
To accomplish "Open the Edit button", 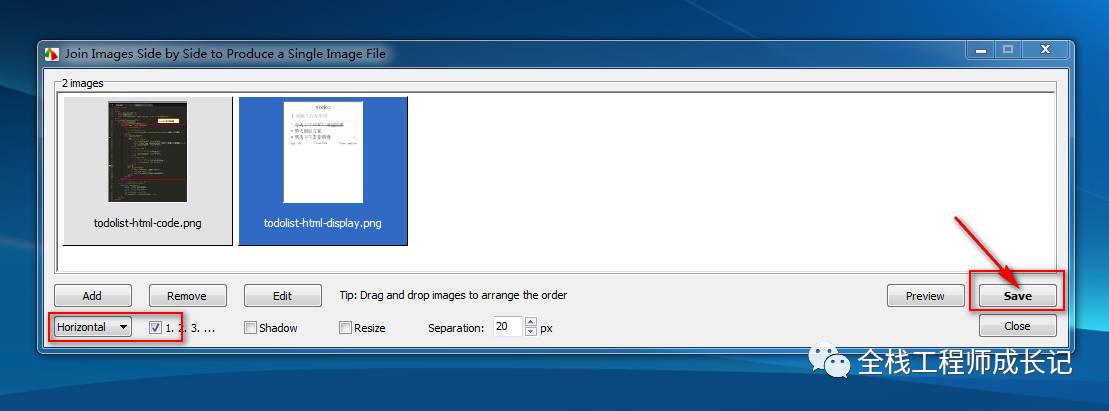I will [x=282, y=296].
